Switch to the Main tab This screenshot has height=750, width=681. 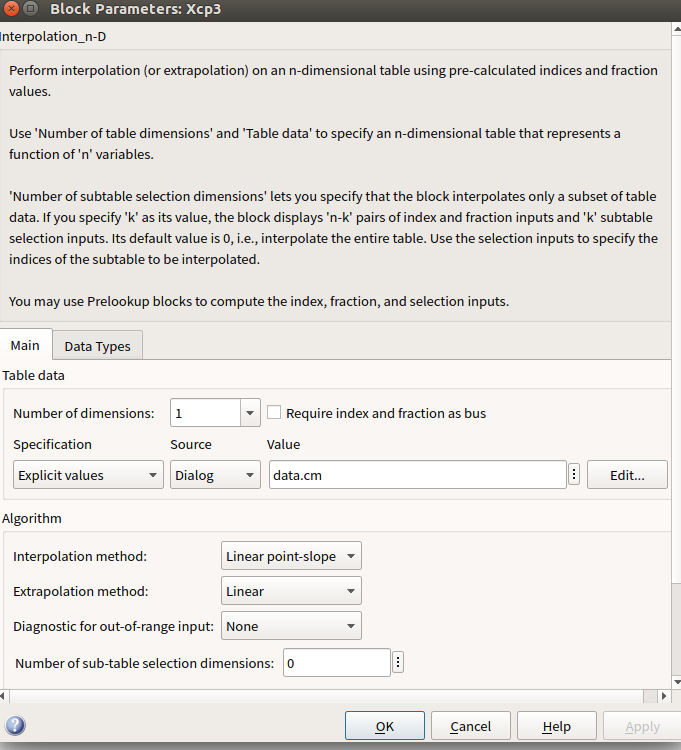point(25,345)
